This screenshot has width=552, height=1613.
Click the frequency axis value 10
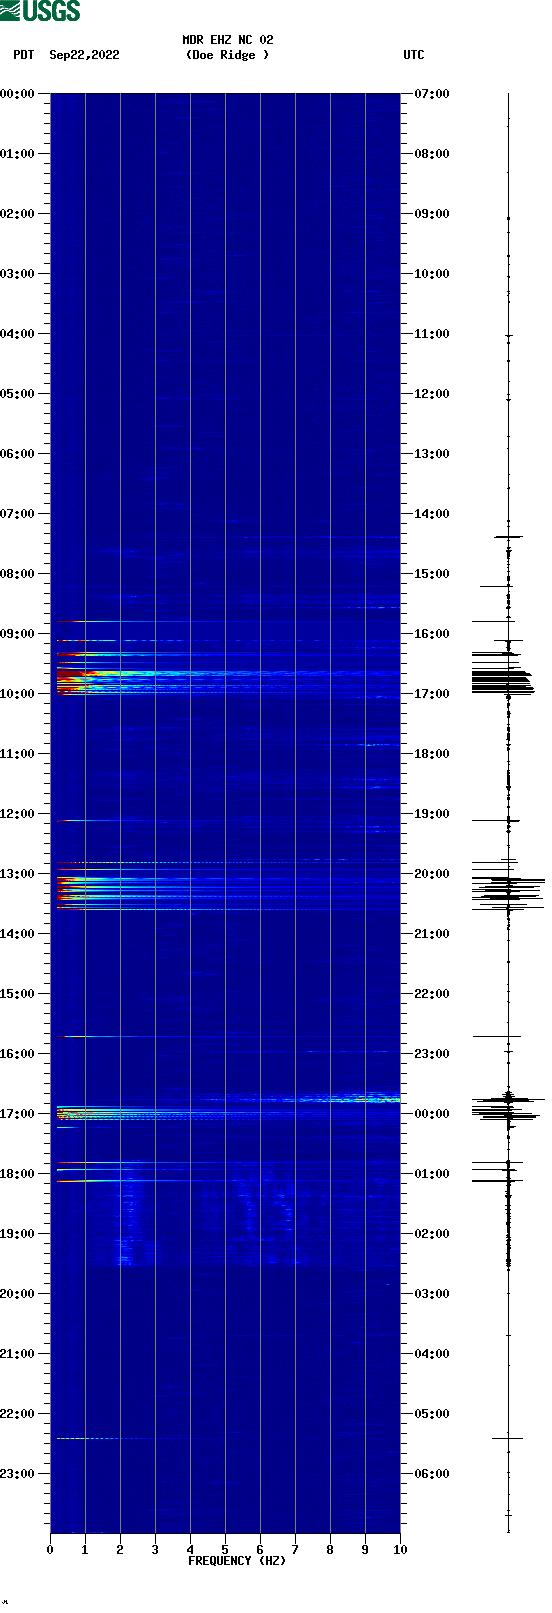[400, 1550]
